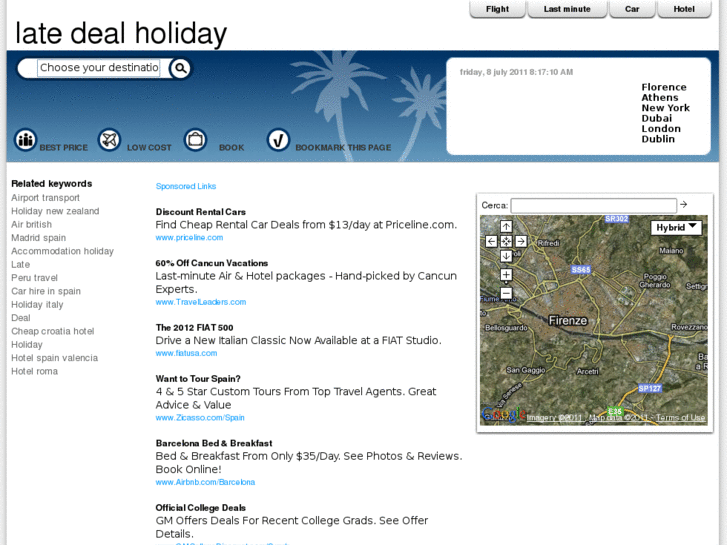Open 60% Off Cancun Vacations ad
This screenshot has width=727, height=545.
pos(212,263)
